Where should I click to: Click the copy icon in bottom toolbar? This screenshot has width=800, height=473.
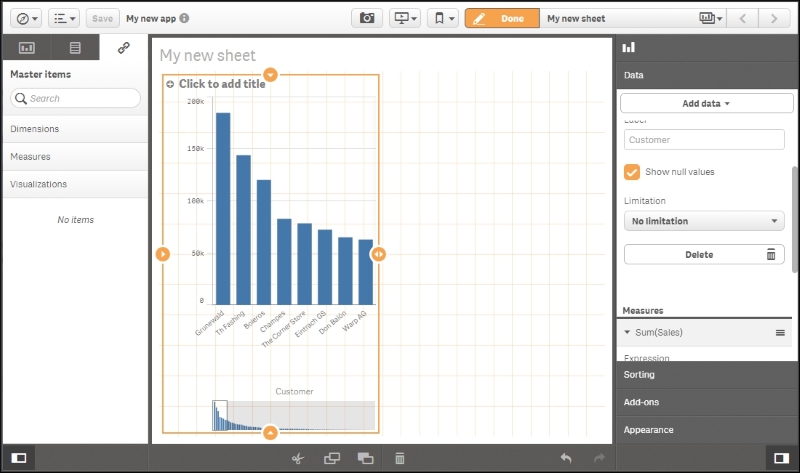(332, 458)
